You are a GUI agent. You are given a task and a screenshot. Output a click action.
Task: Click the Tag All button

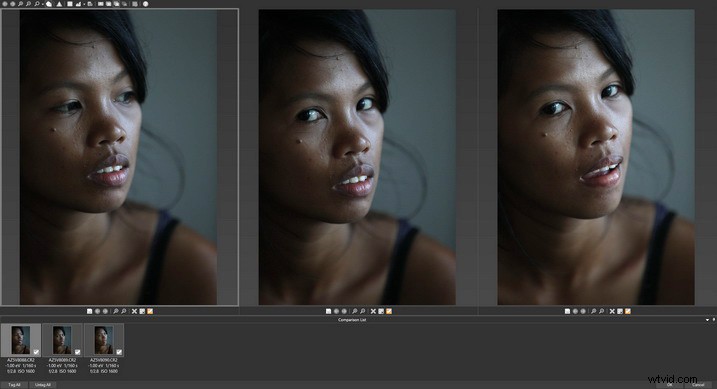14,385
